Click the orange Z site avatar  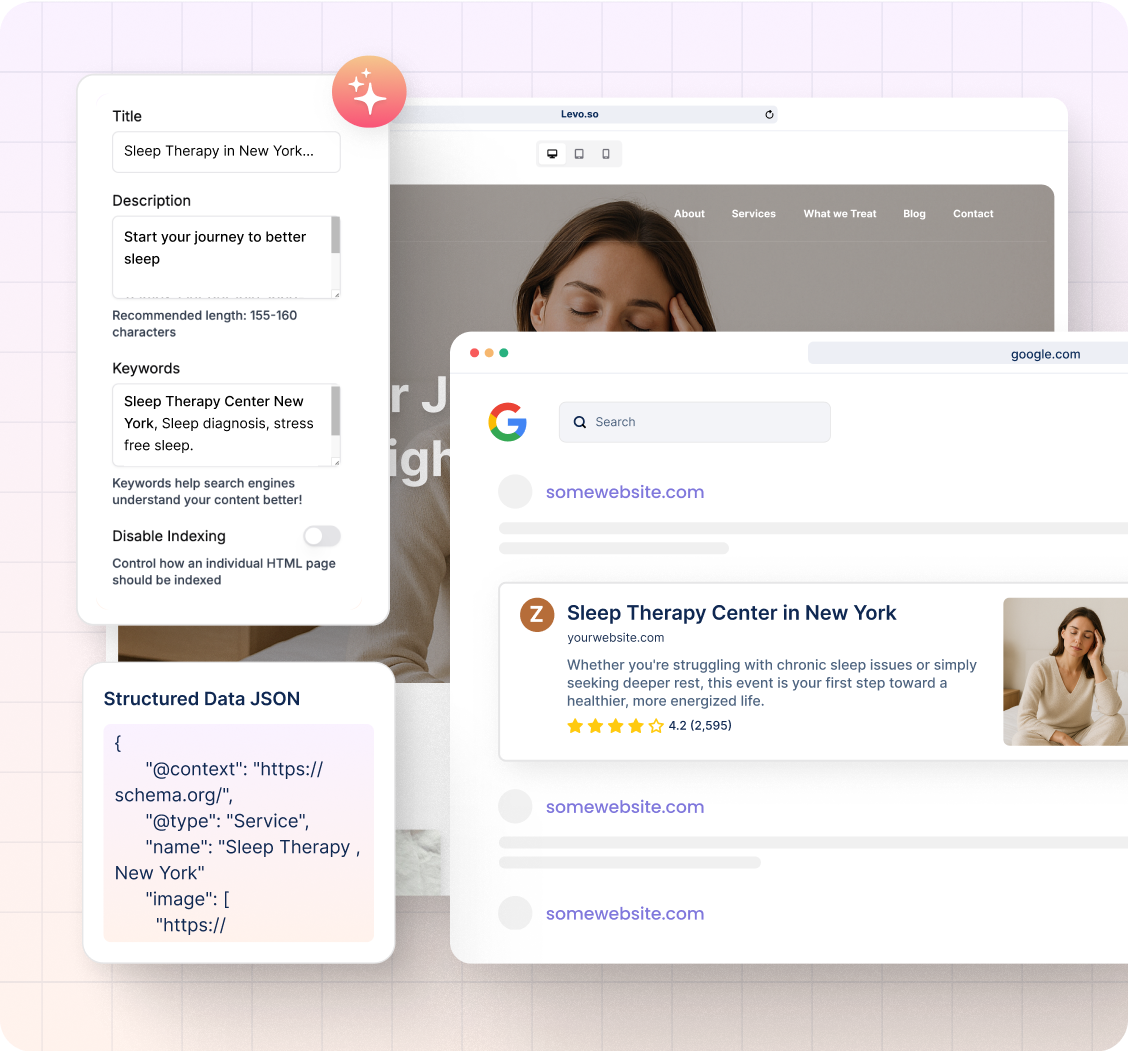[x=537, y=615]
